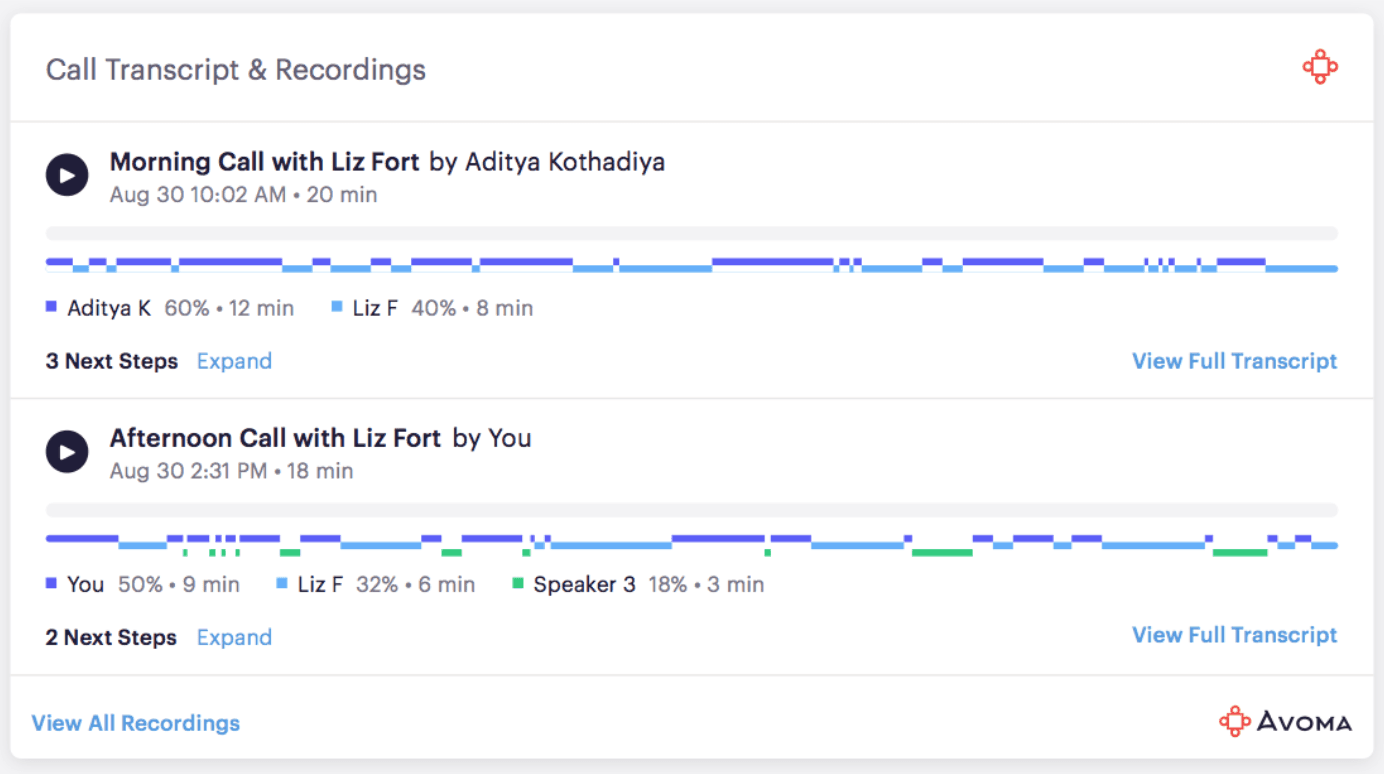This screenshot has height=774, width=1384.
Task: Seek within the Afternoon Call grey progress bar
Action: pyautogui.click(x=692, y=509)
